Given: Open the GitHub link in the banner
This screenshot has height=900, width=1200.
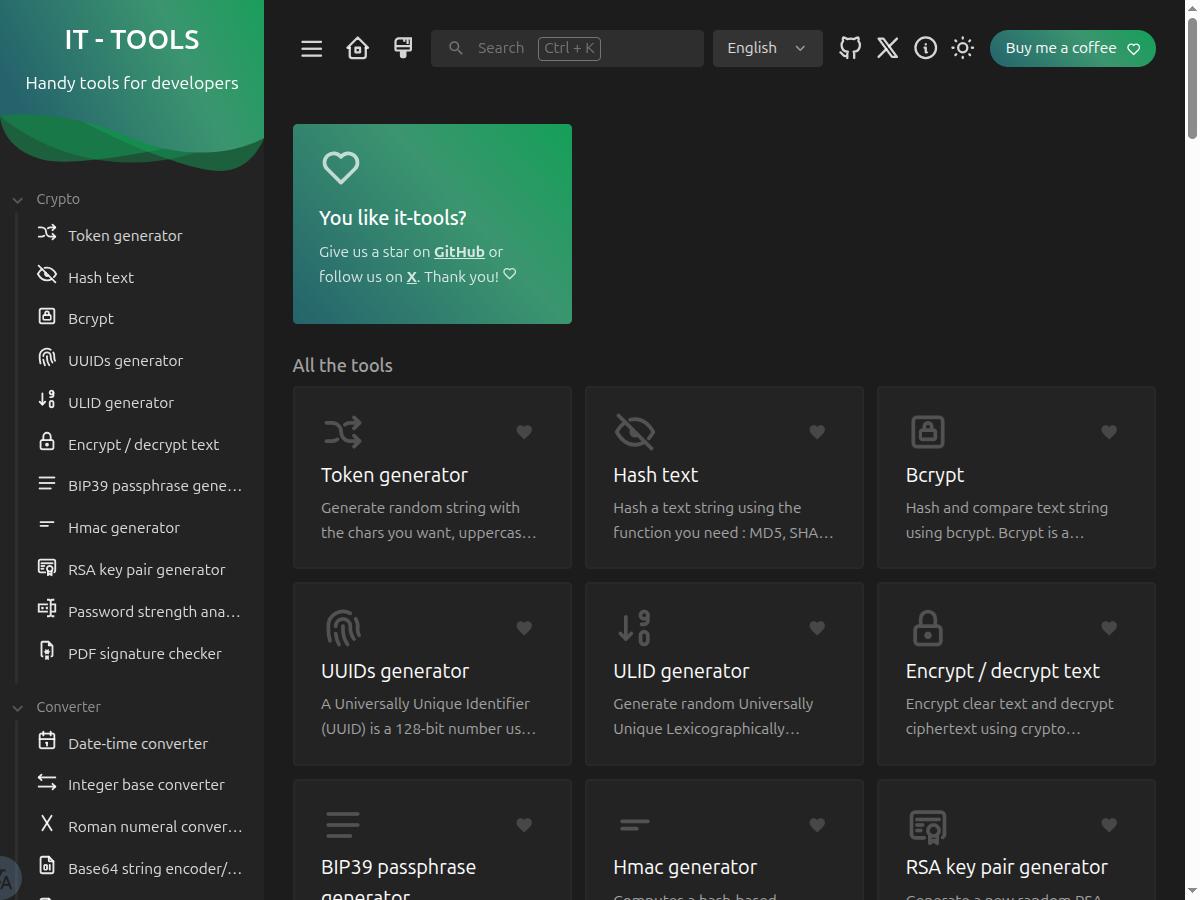Looking at the screenshot, I should coord(459,251).
